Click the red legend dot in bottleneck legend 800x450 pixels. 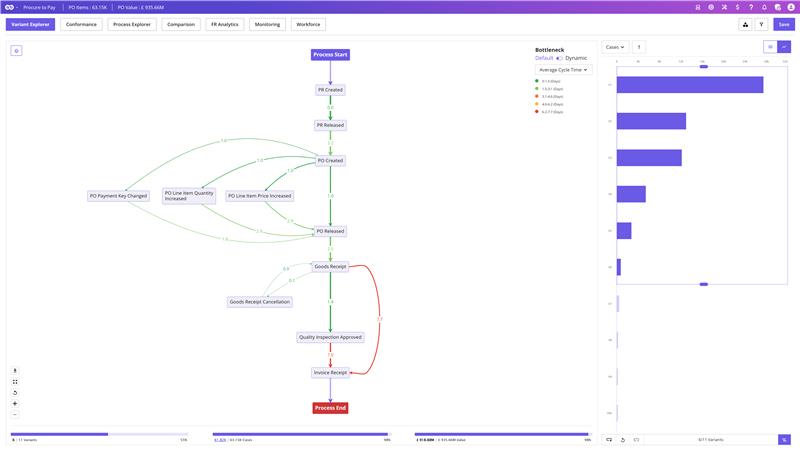[x=537, y=111]
